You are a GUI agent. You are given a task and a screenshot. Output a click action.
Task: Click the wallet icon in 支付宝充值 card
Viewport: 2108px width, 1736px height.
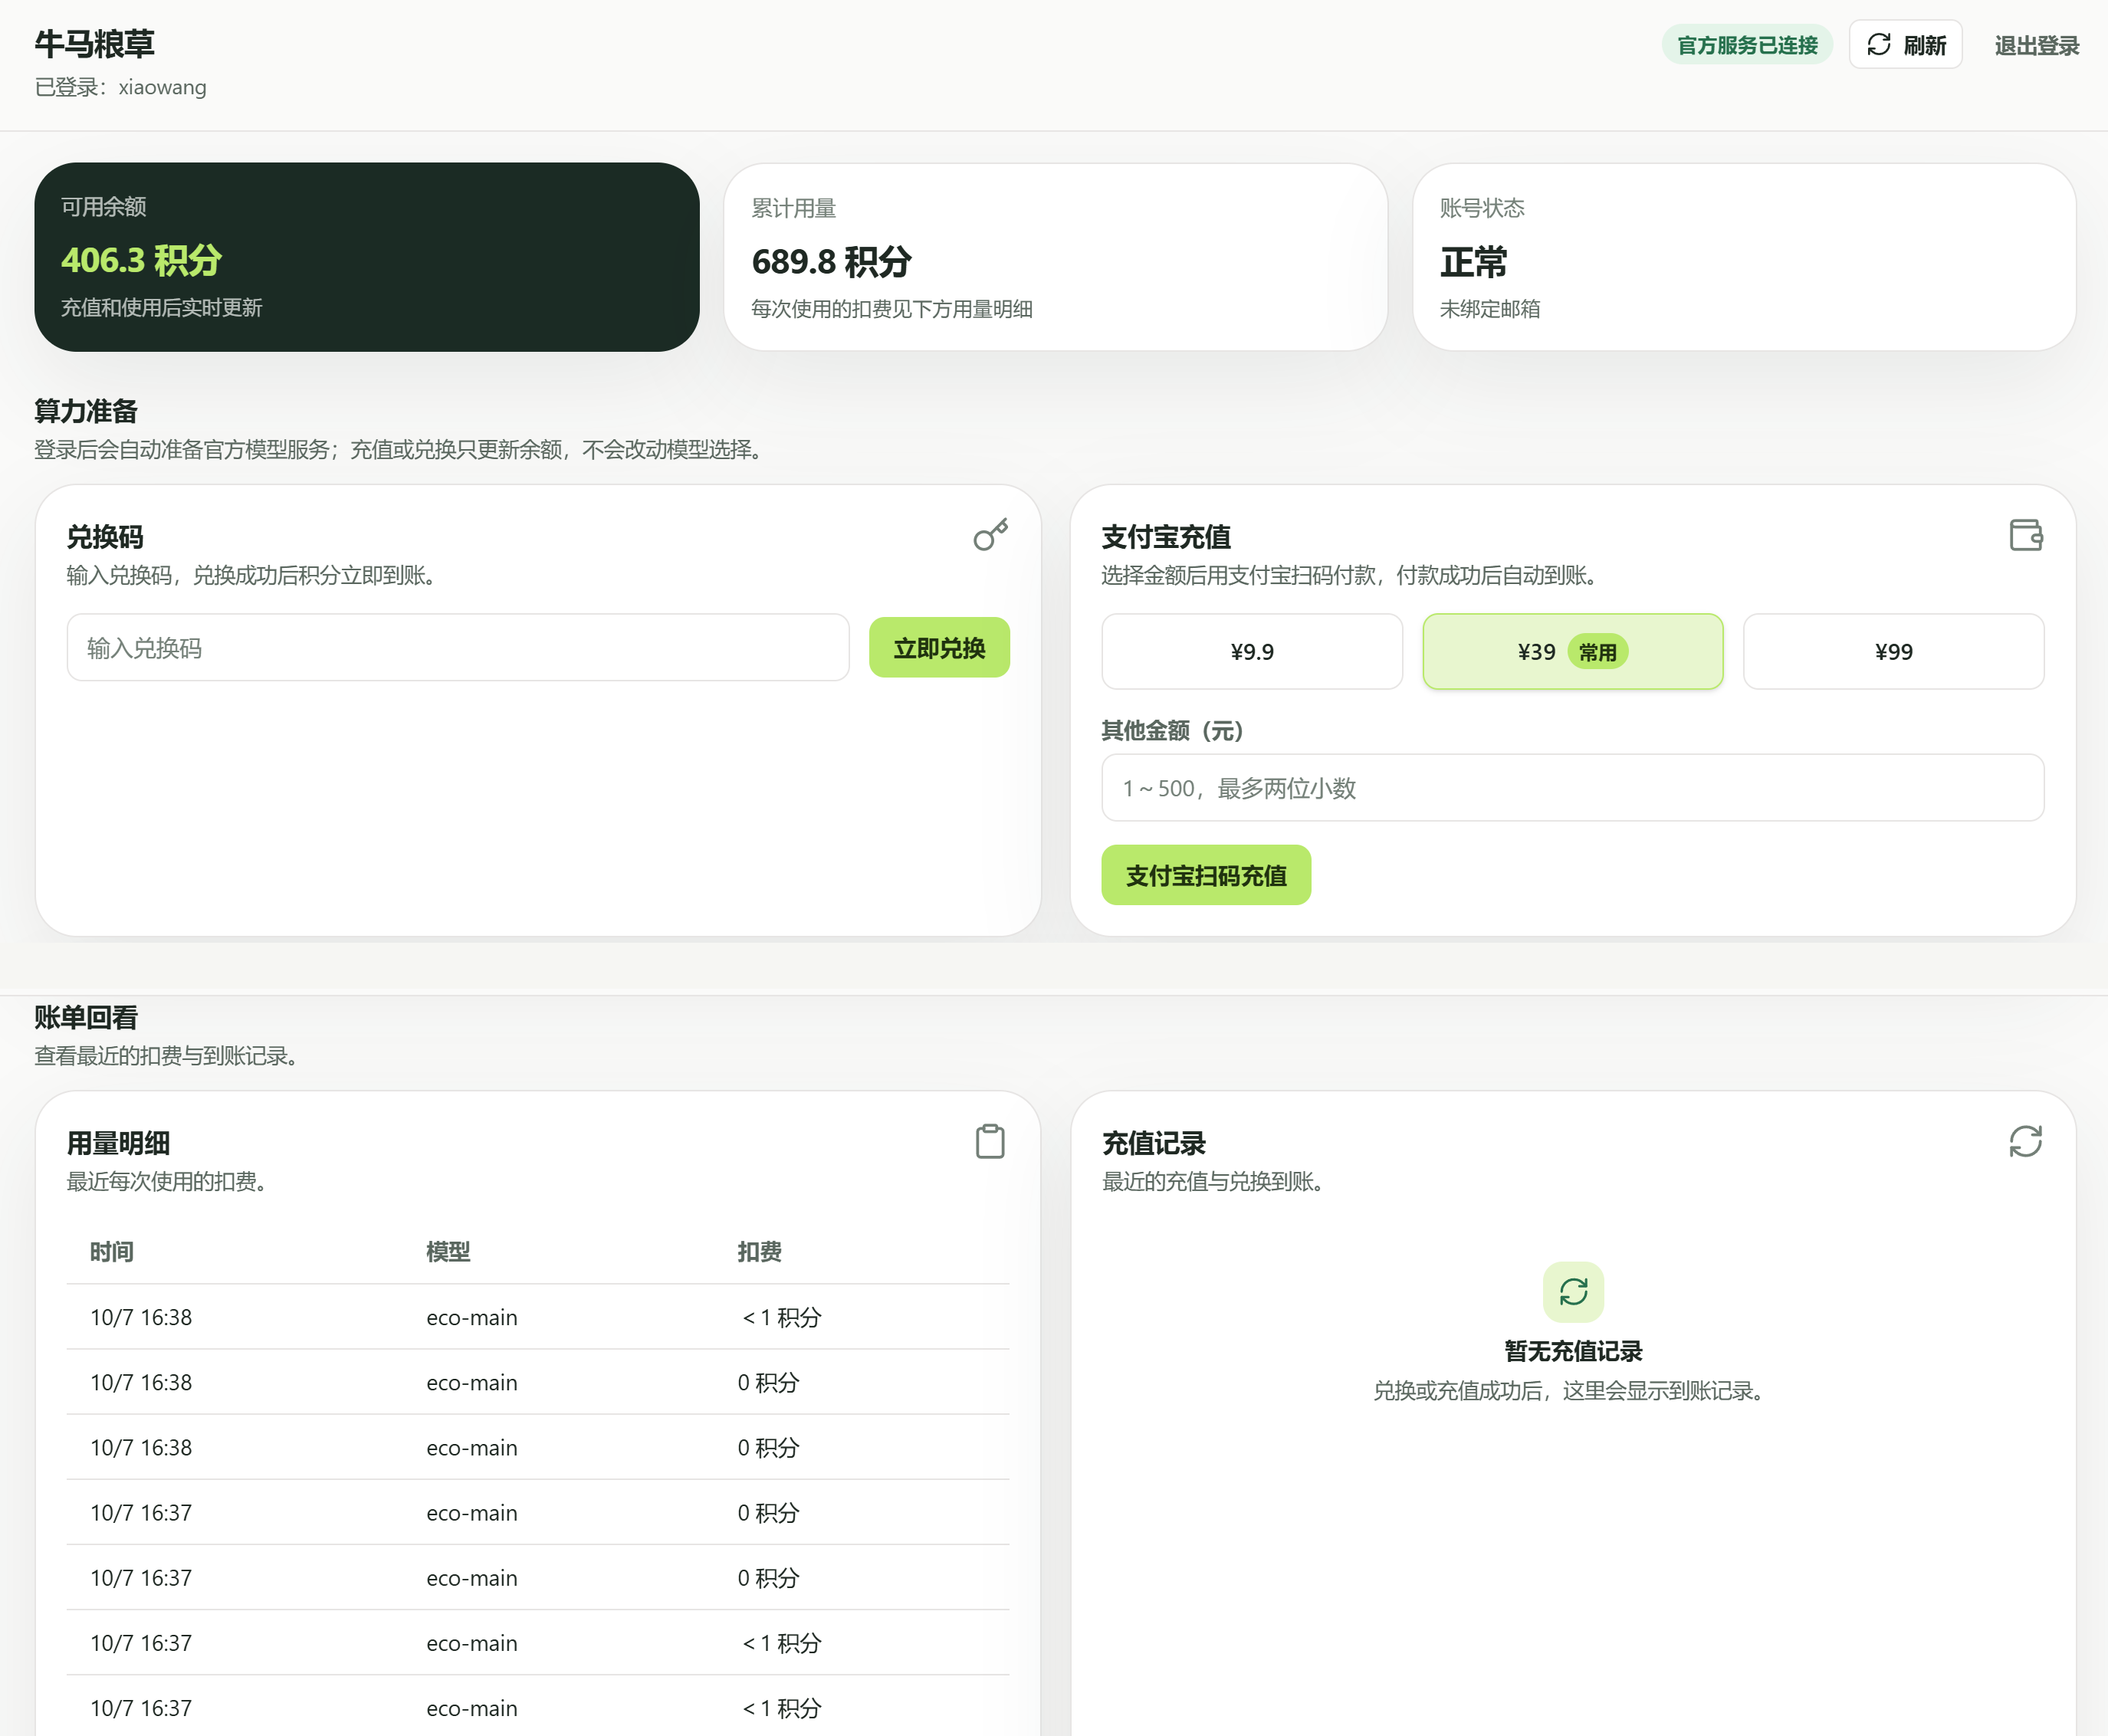click(2026, 535)
